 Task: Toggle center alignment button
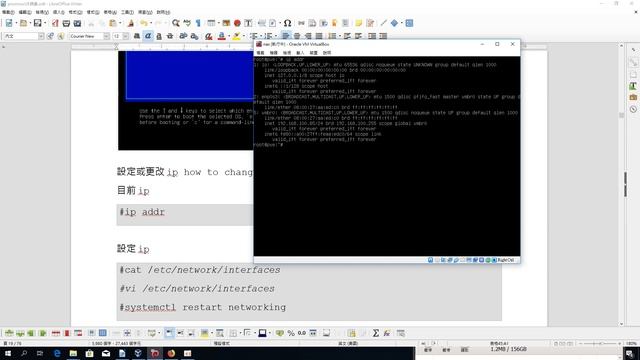[x=297, y=36]
